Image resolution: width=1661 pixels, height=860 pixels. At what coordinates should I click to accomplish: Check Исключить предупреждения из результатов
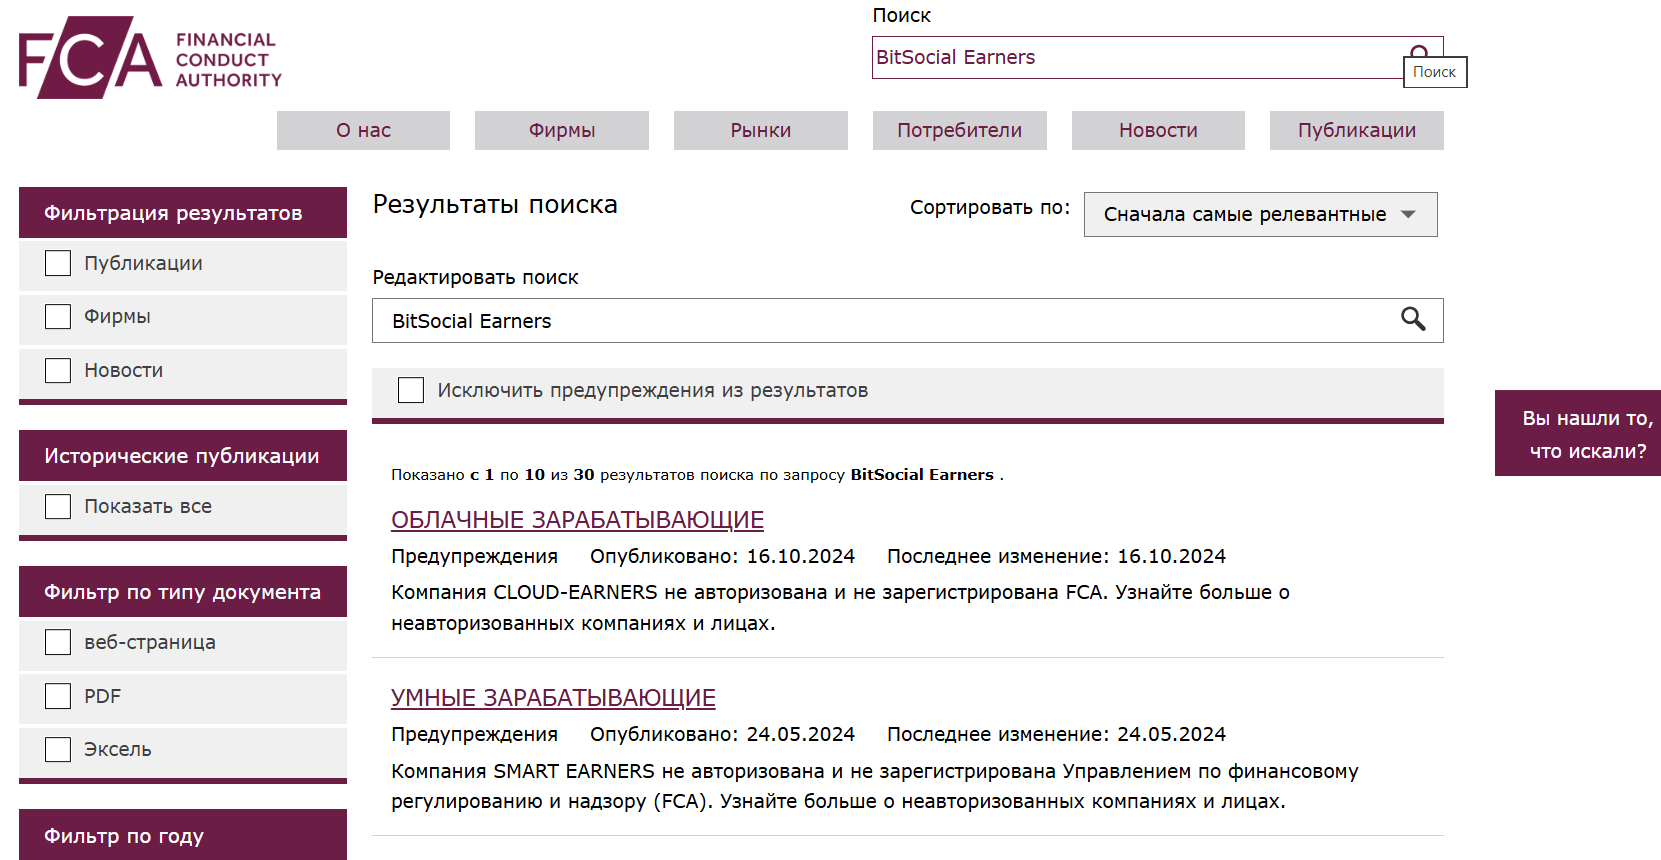411,390
